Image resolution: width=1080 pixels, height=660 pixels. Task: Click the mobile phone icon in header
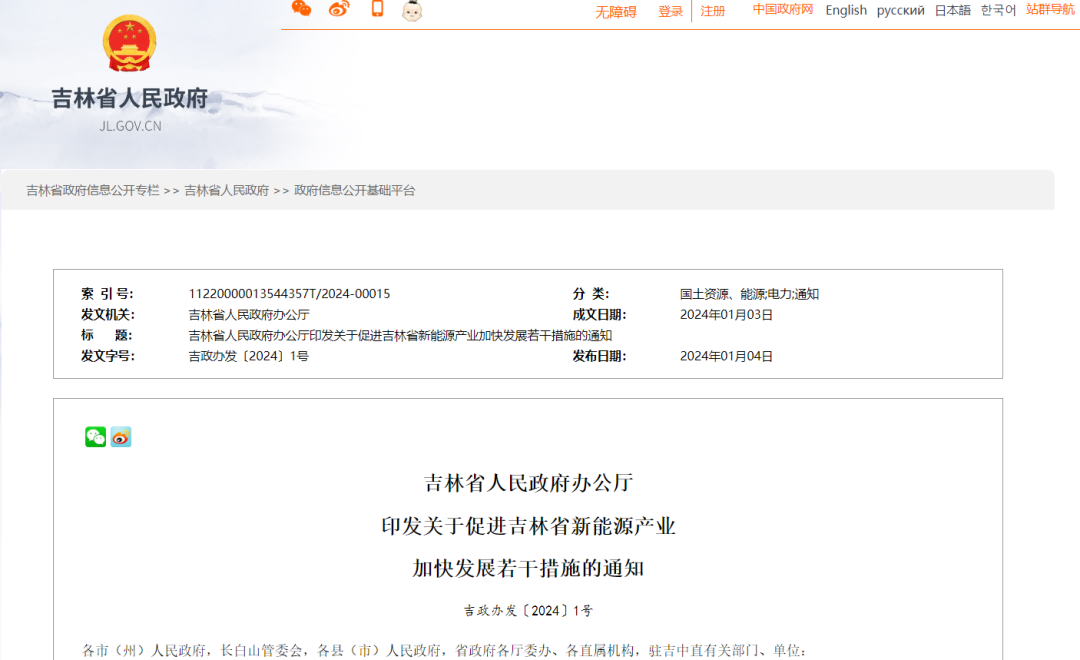pyautogui.click(x=377, y=9)
